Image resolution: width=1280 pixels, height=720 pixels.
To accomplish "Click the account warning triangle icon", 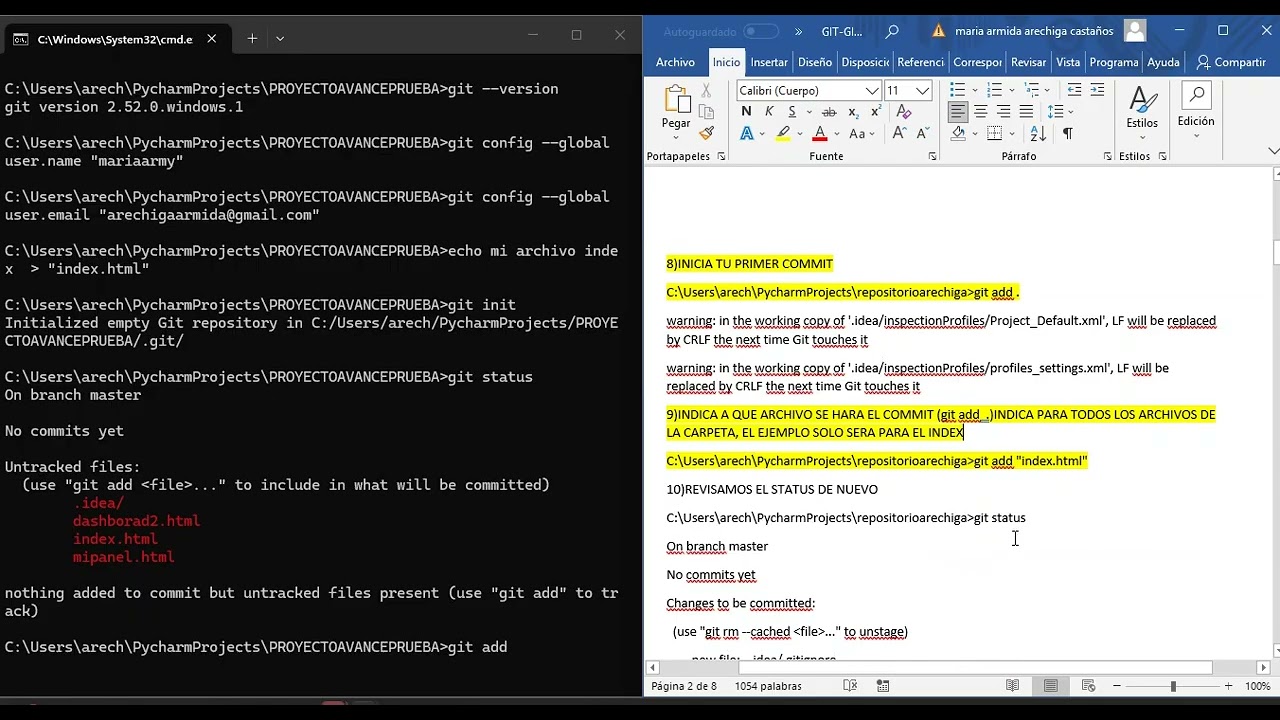I will pos(938,31).
